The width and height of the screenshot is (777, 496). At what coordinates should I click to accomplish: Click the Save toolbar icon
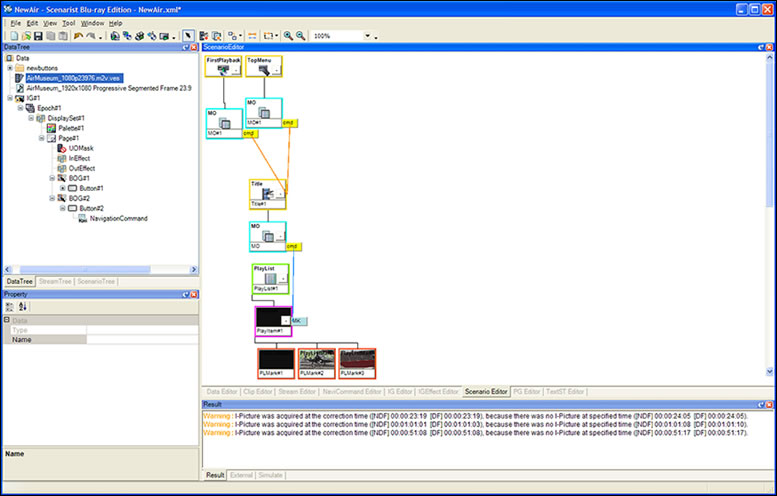coord(37,35)
